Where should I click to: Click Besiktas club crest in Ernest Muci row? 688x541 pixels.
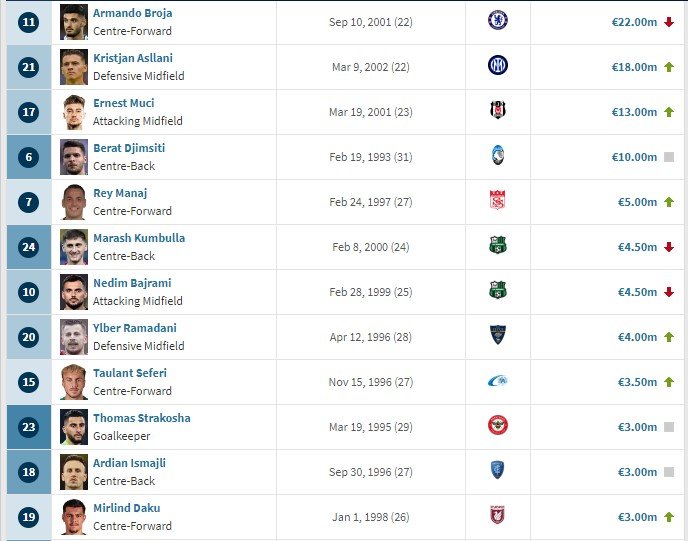(497, 111)
